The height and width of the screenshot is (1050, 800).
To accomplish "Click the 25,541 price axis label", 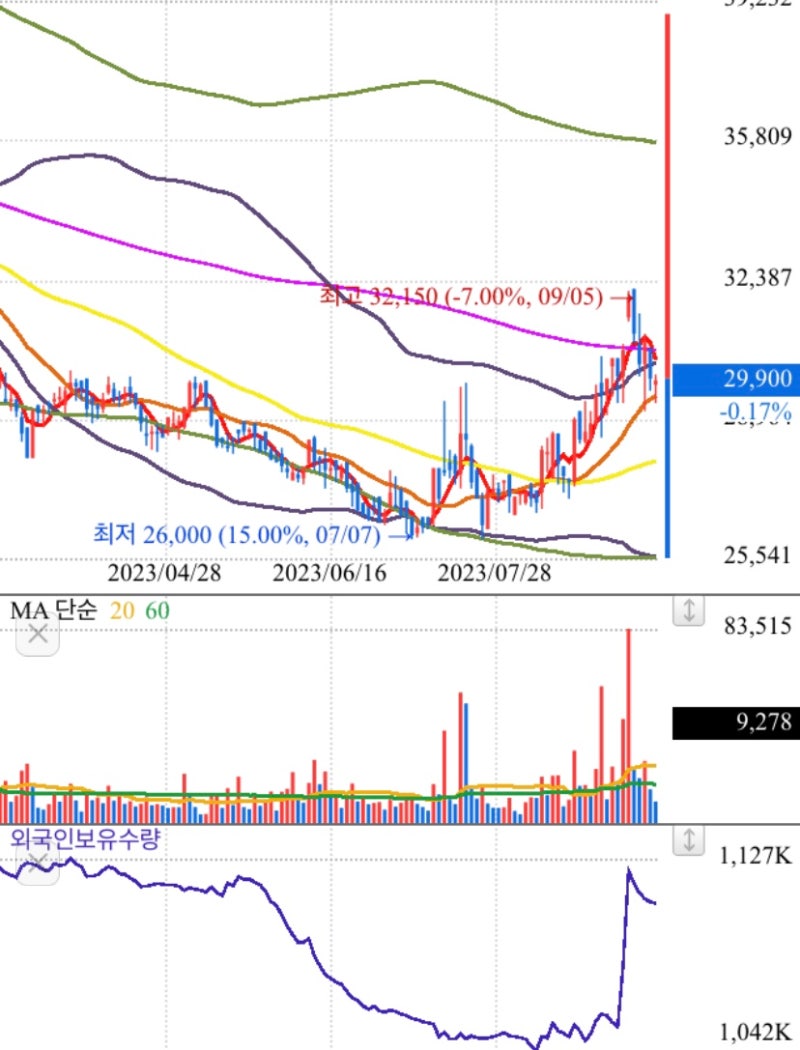I will (757, 555).
